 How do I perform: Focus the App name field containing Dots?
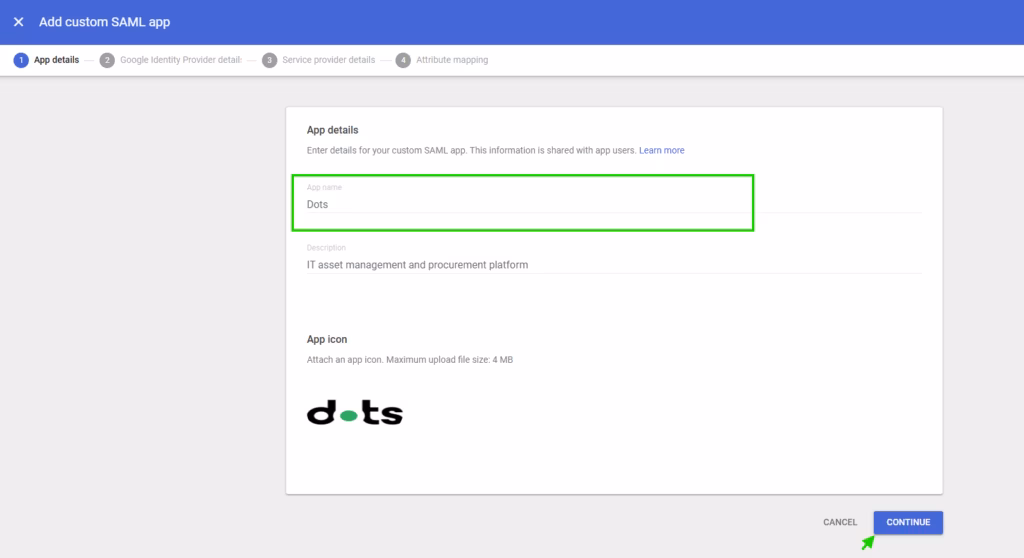tap(520, 204)
